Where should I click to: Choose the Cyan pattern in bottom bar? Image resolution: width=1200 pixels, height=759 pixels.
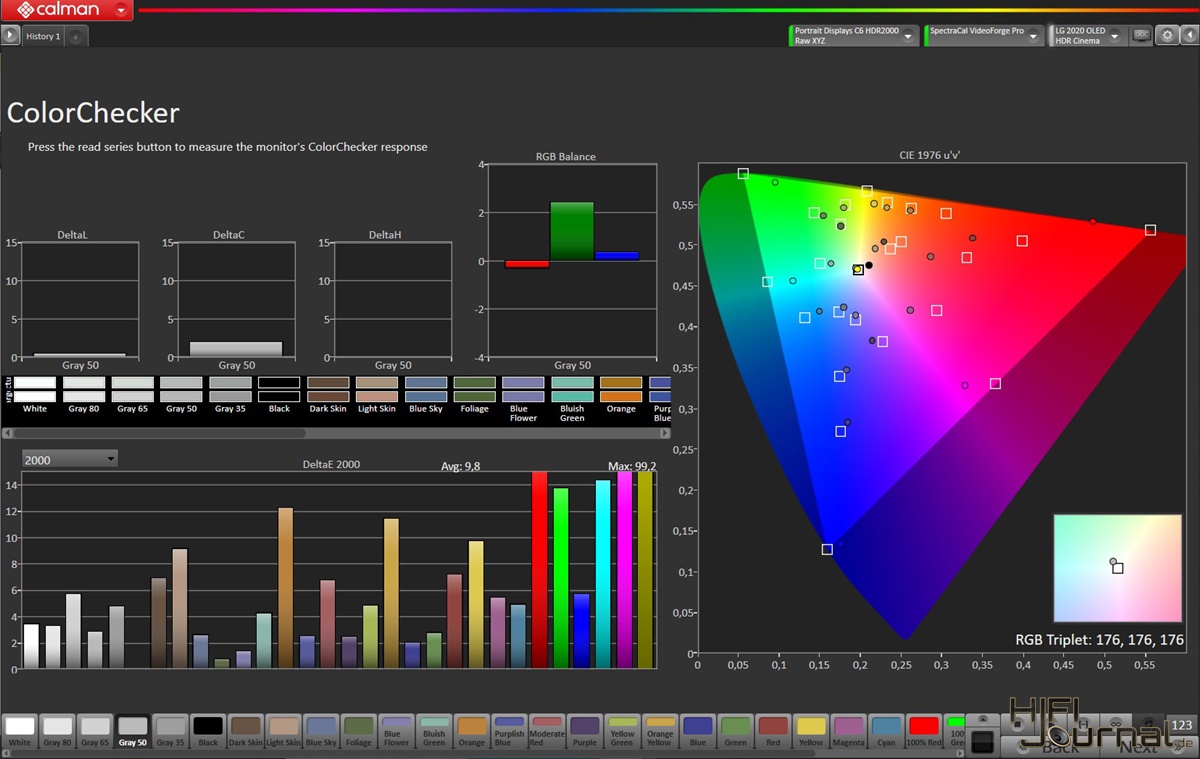(x=885, y=731)
